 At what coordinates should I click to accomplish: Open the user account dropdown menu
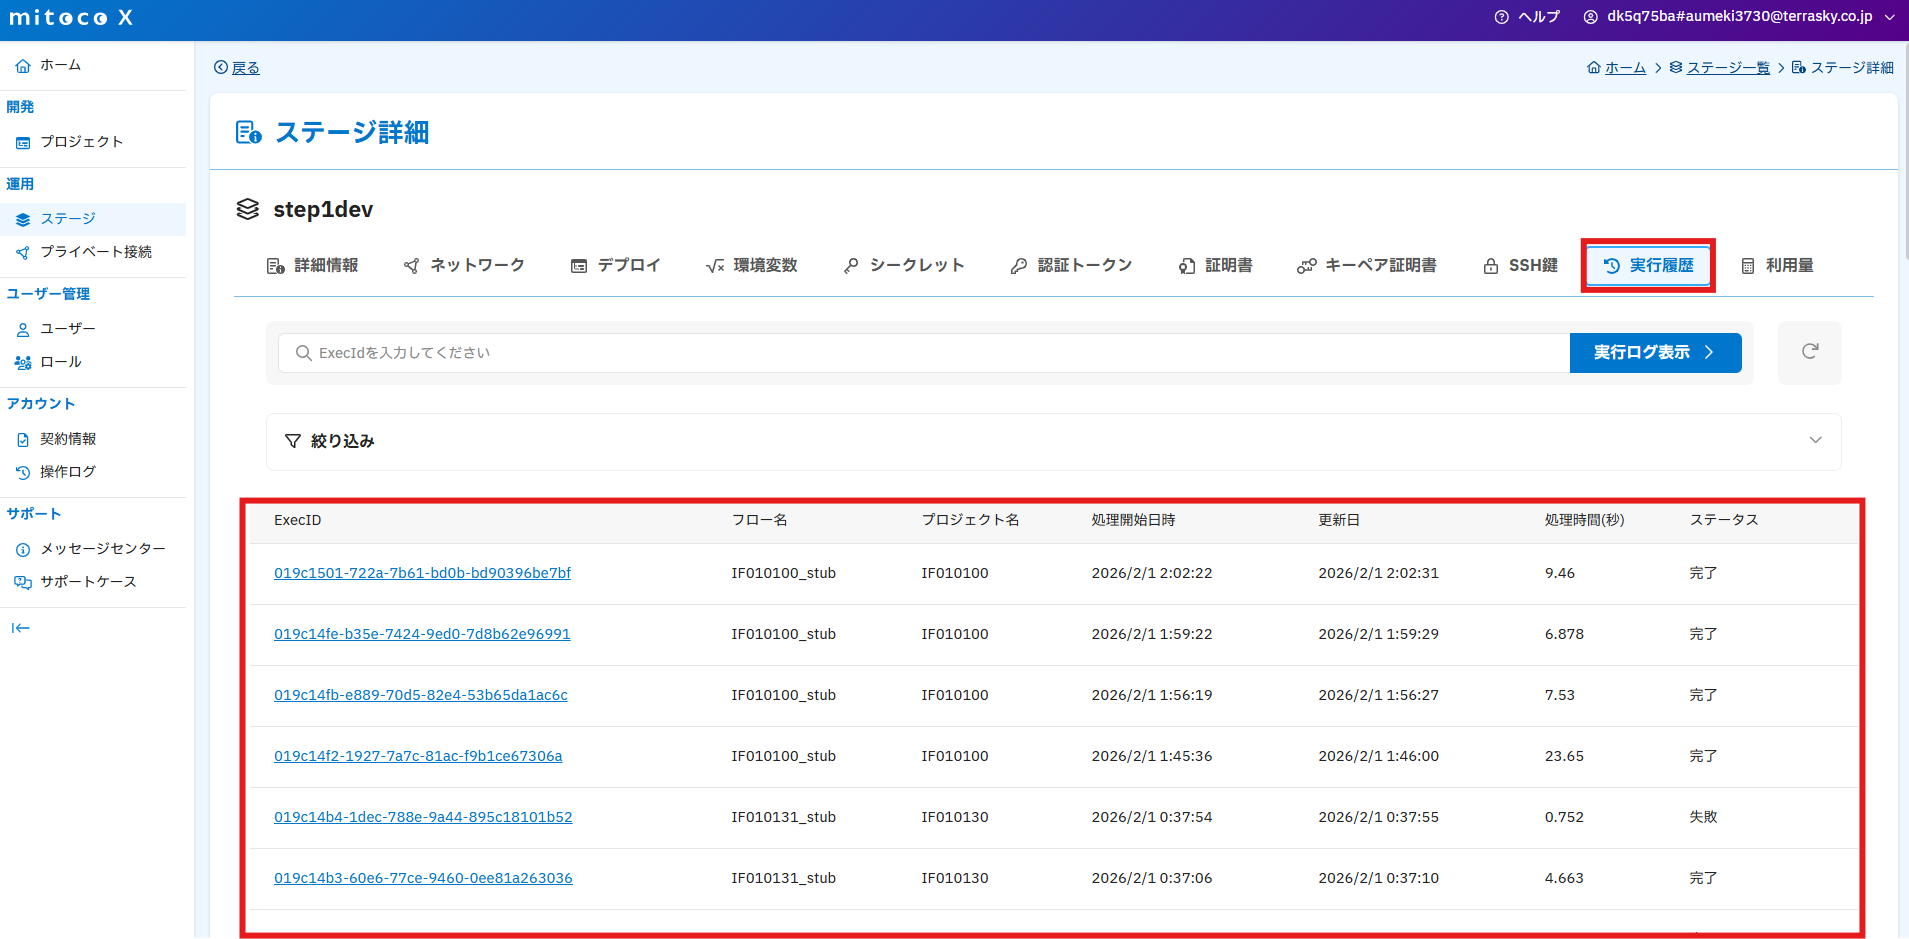[1739, 17]
